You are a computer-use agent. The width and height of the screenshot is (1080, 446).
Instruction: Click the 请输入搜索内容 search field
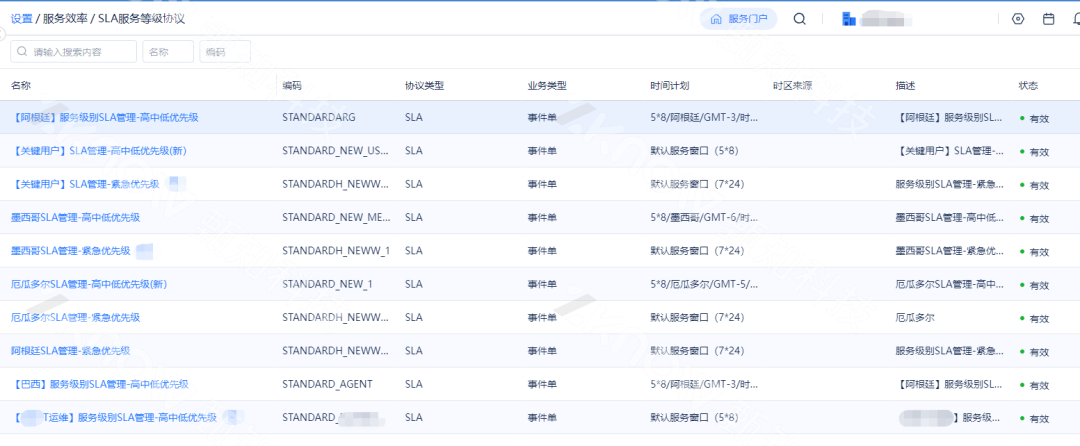pos(80,52)
